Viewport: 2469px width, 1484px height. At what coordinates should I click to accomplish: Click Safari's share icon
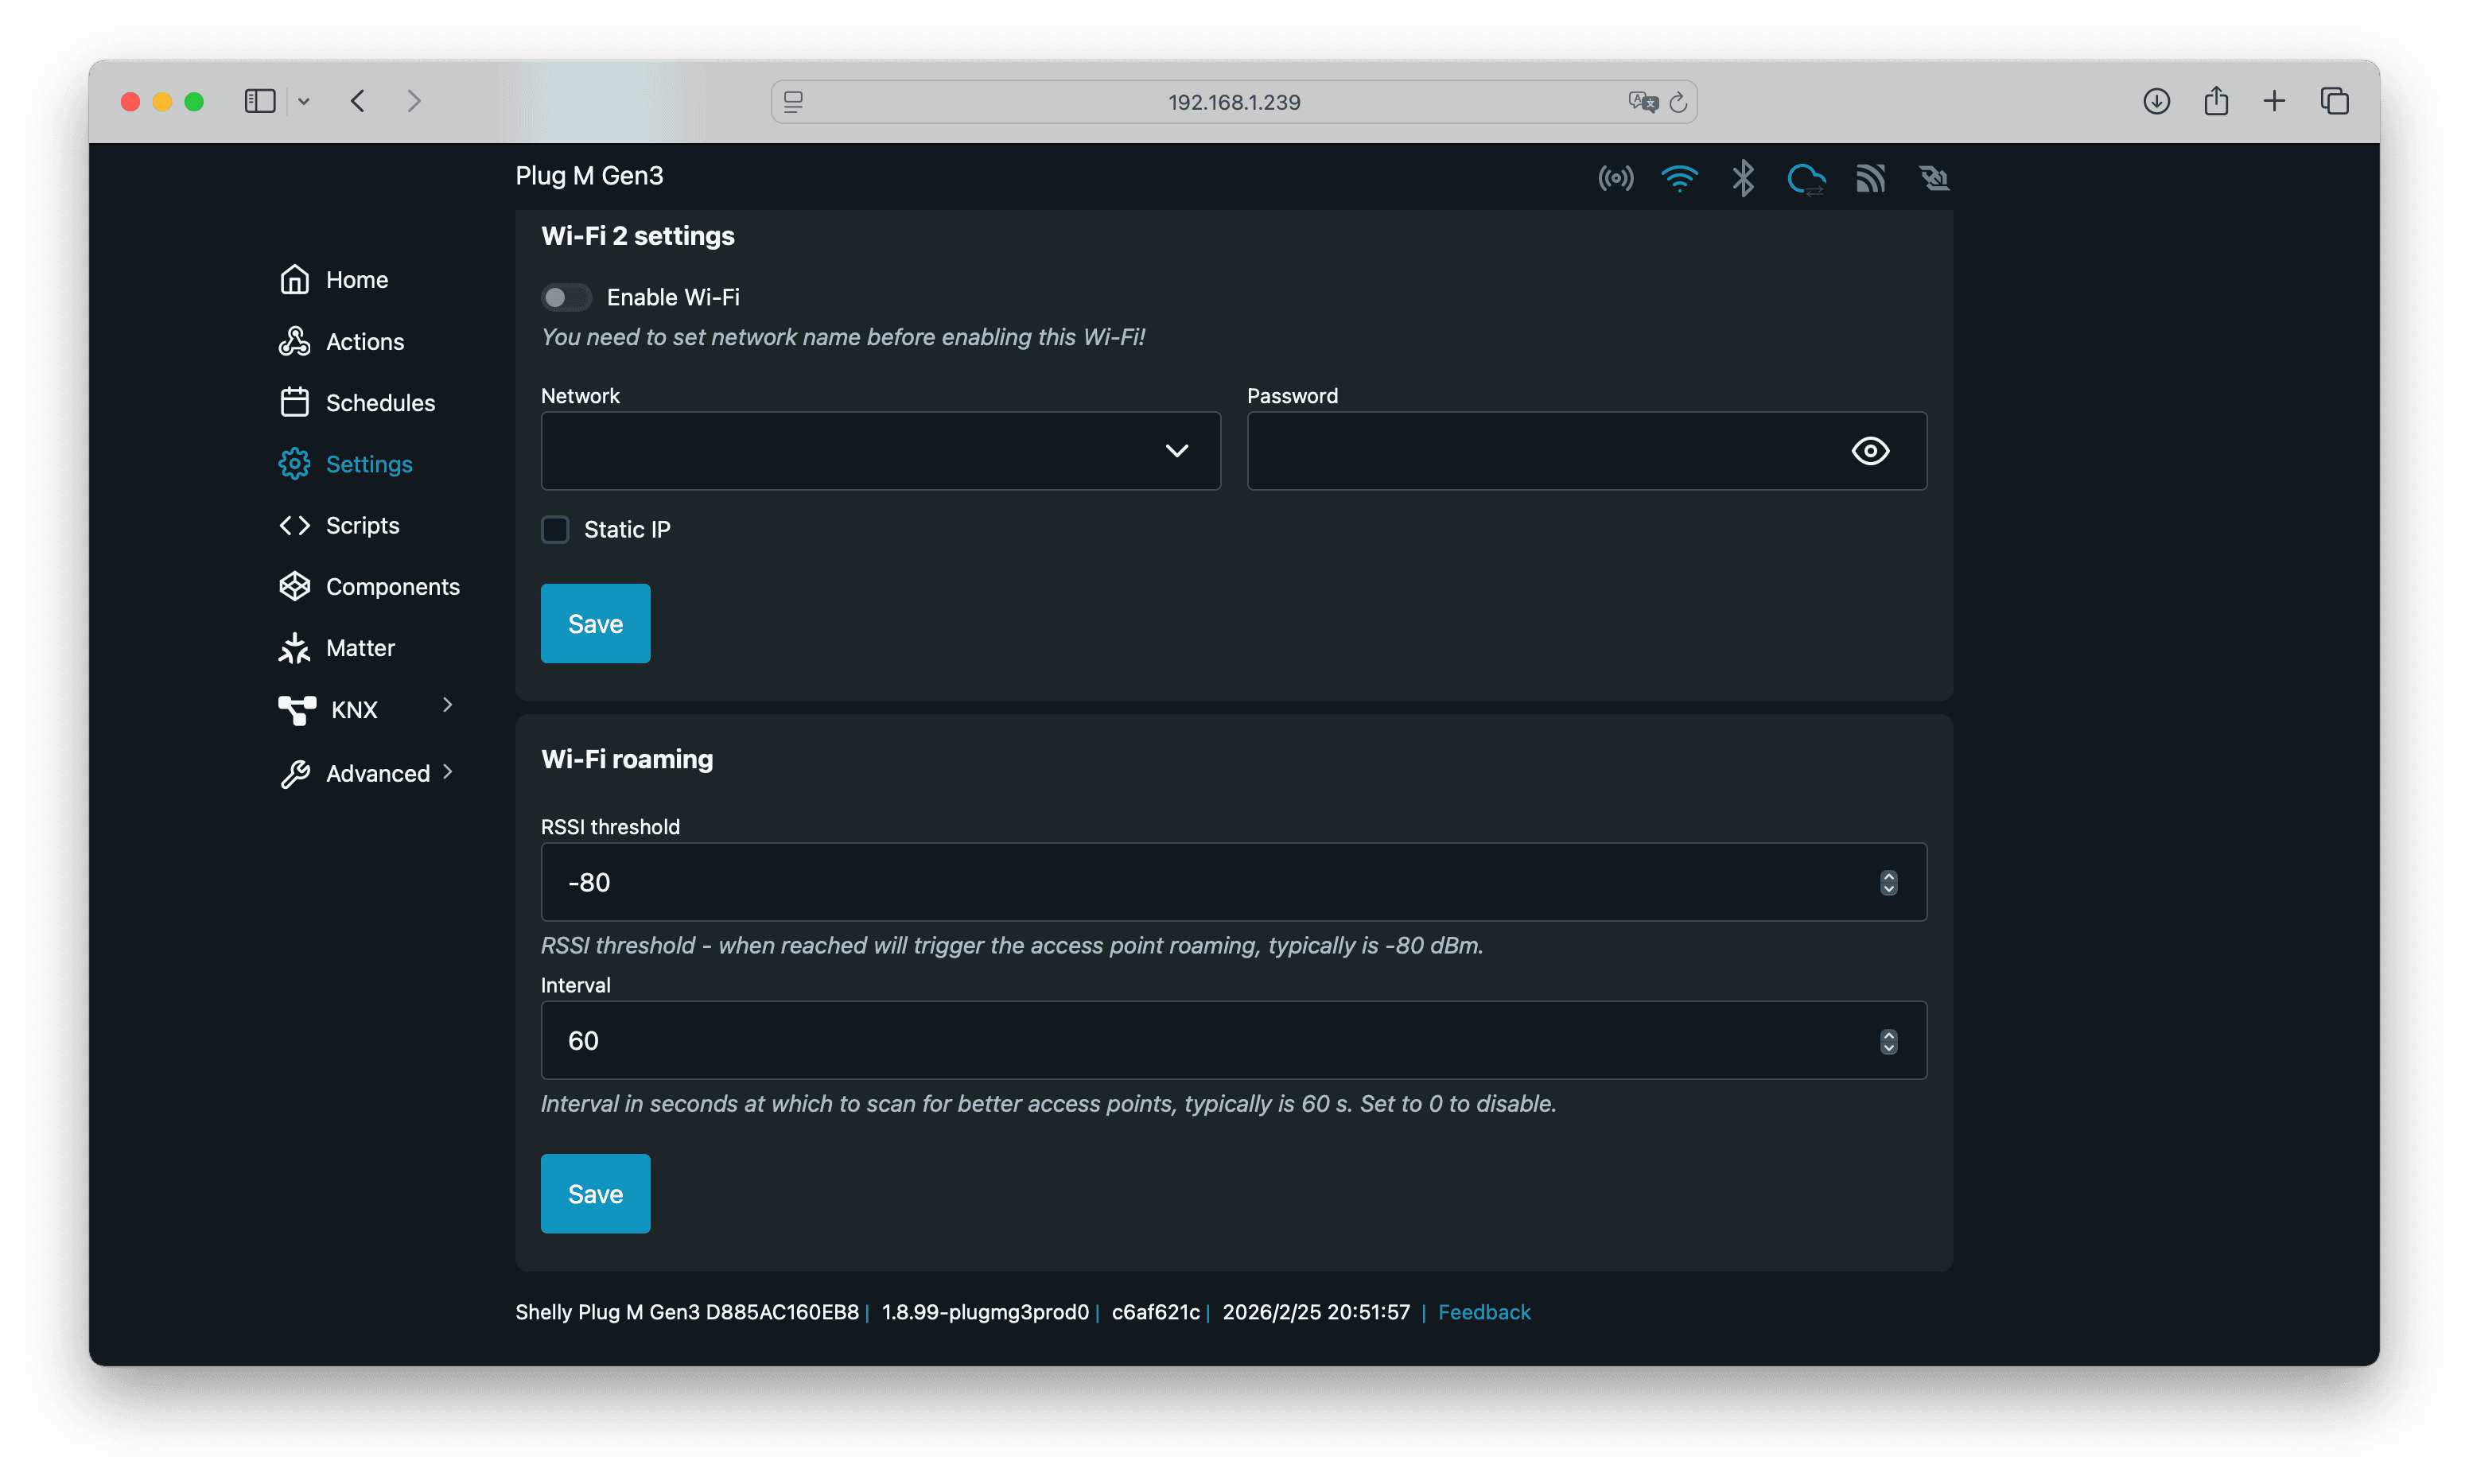(x=2216, y=101)
